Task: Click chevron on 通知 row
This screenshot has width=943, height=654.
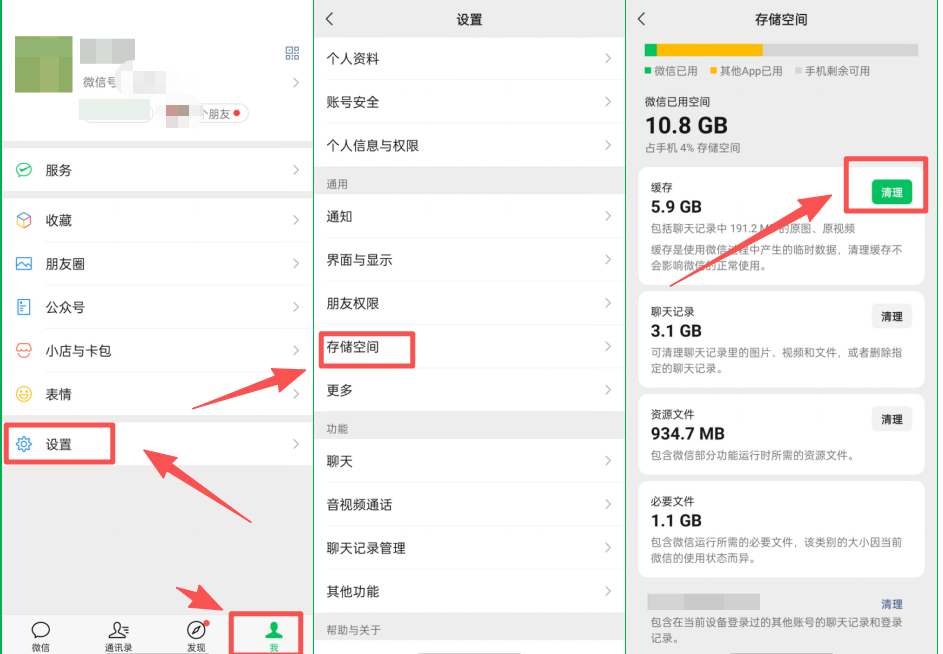Action: (608, 216)
